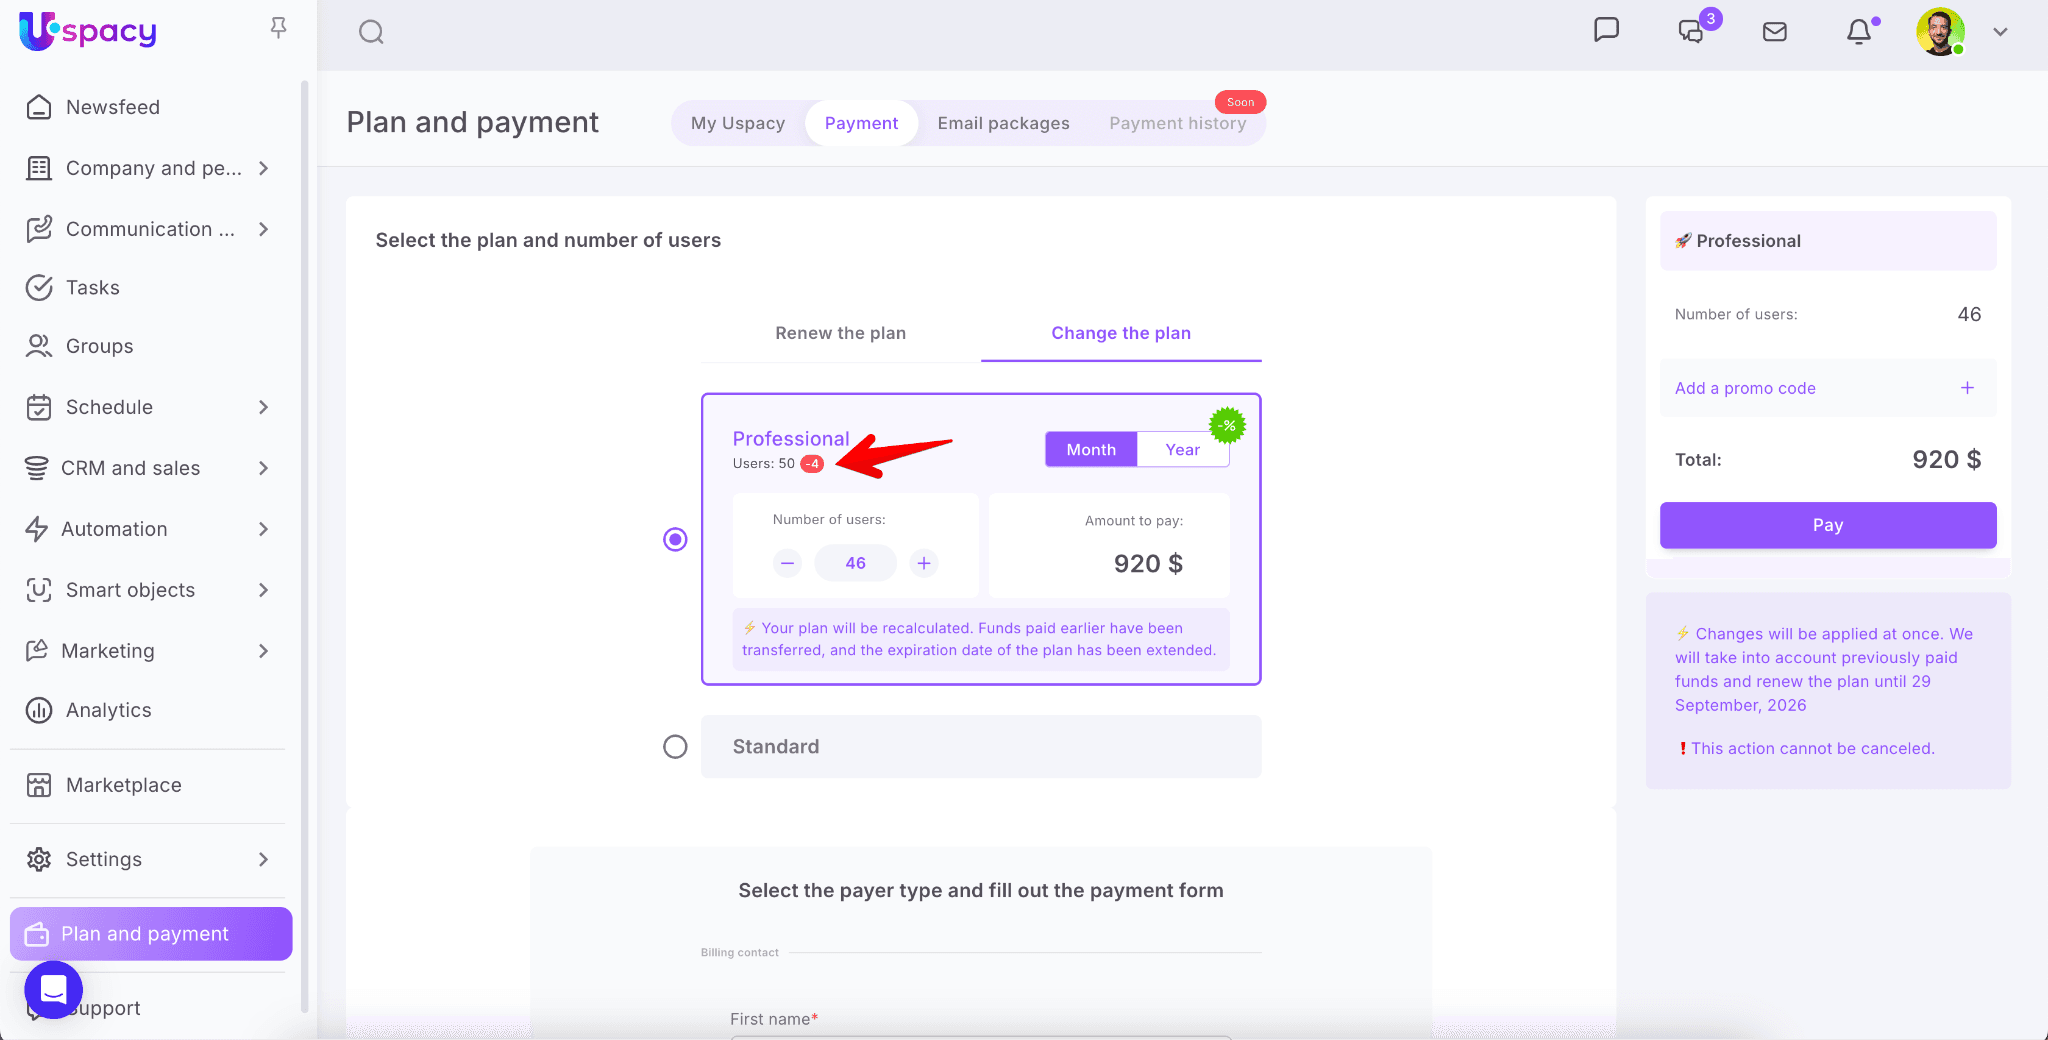The height and width of the screenshot is (1040, 2048).
Task: Decrease number of users with minus
Action: 788,563
